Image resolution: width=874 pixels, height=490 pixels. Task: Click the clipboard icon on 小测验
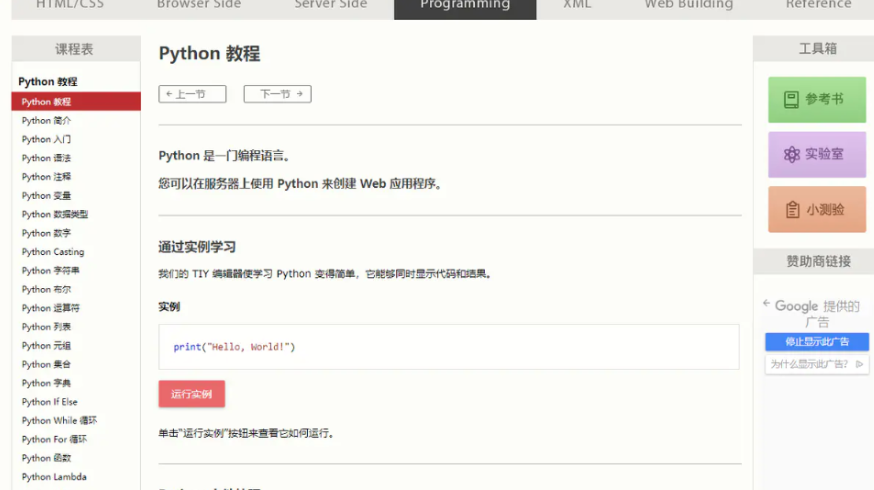[x=792, y=210]
